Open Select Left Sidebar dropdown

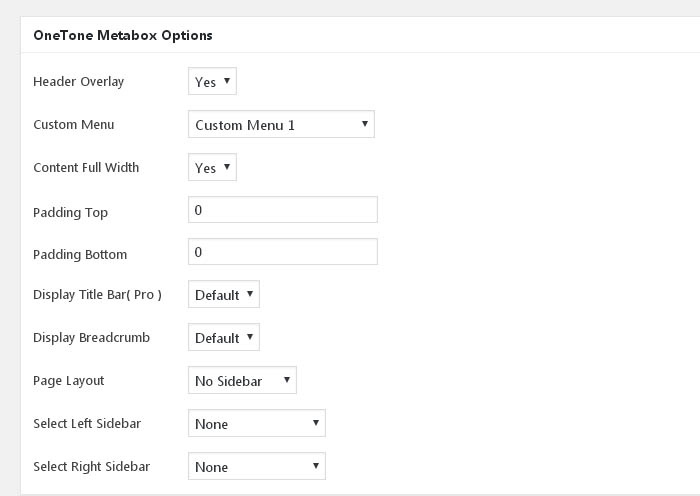257,423
